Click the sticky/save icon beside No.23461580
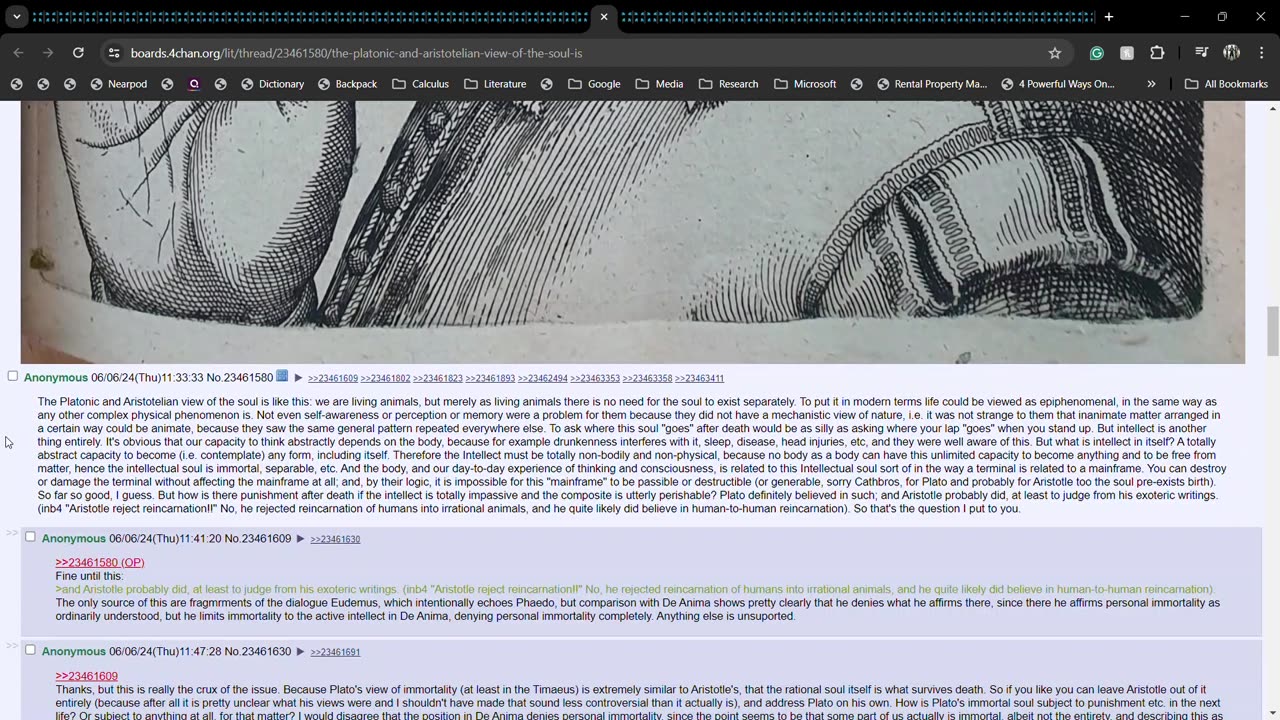 pos(282,376)
